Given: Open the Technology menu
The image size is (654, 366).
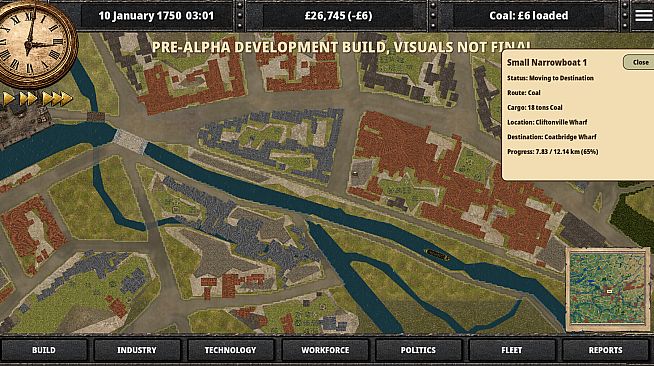Looking at the screenshot, I should (230, 350).
